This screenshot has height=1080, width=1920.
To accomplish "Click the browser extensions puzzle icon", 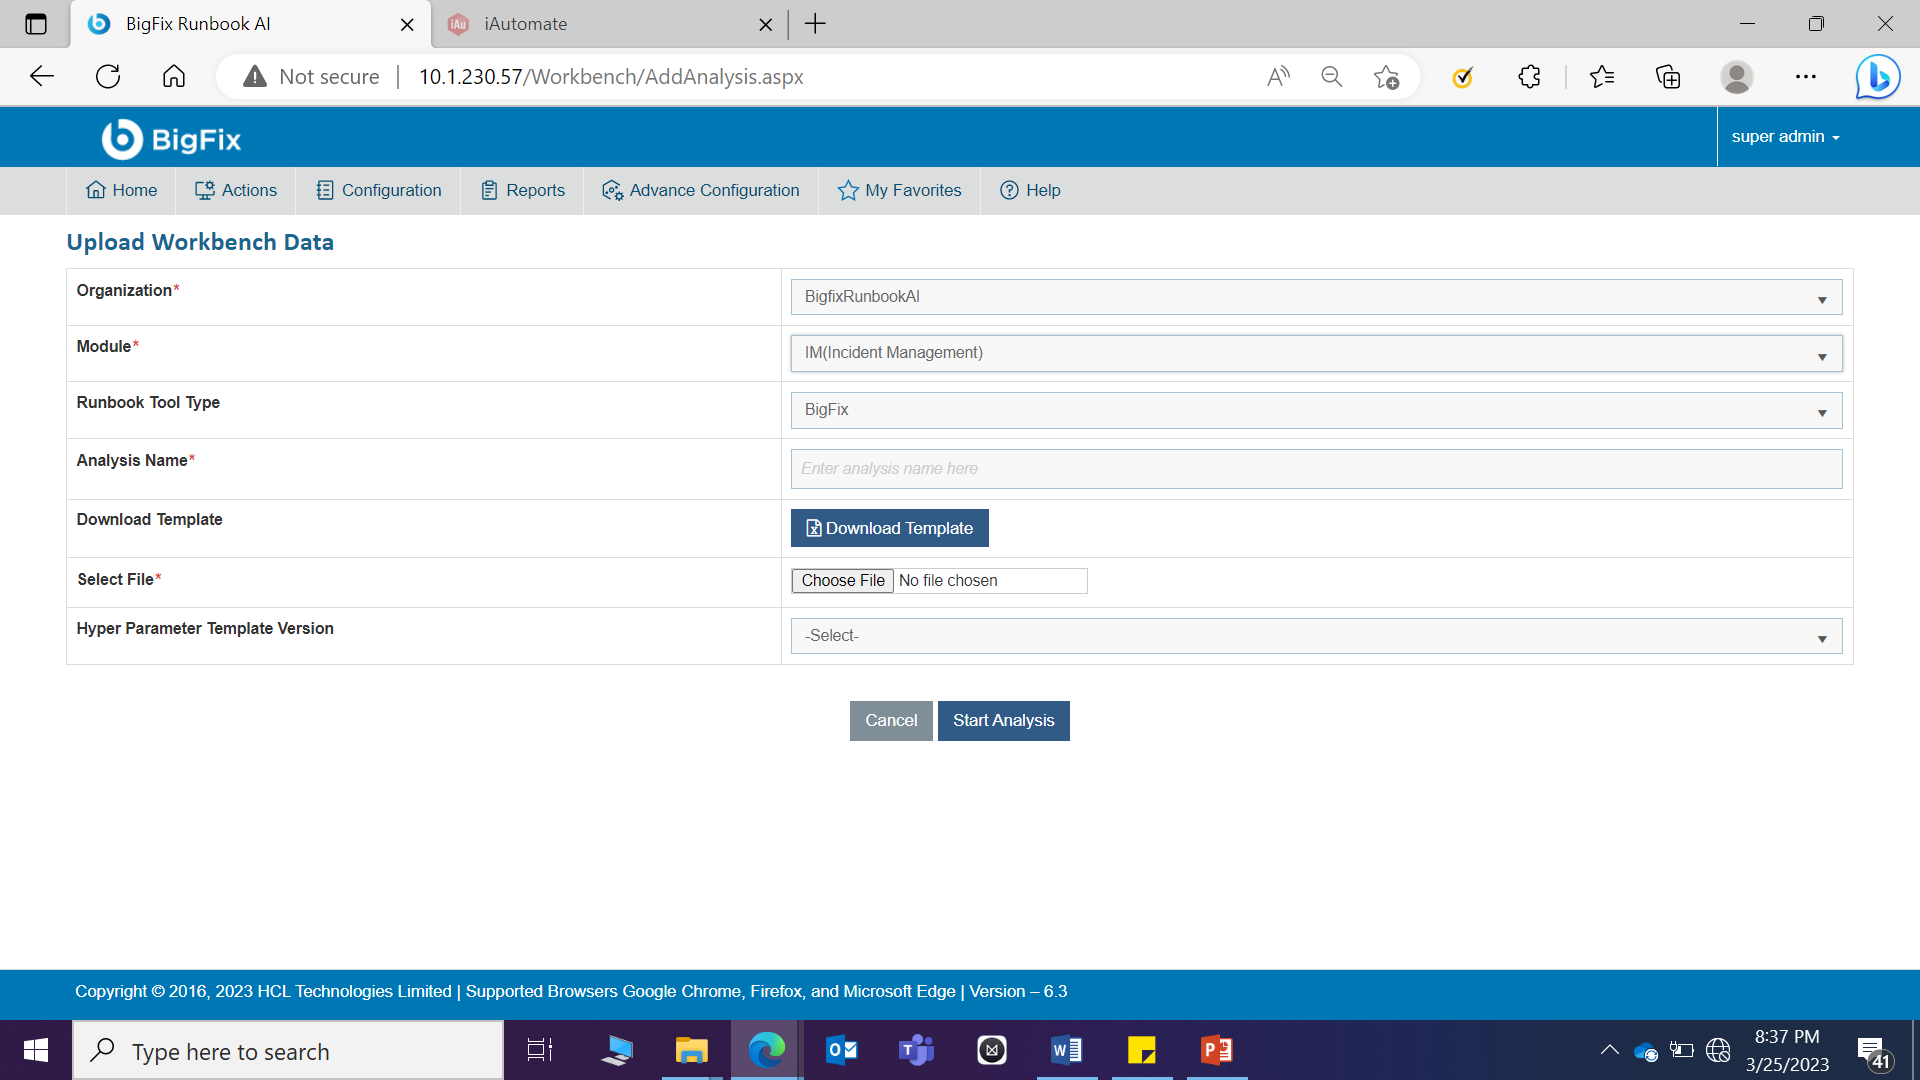I will pos(1529,77).
